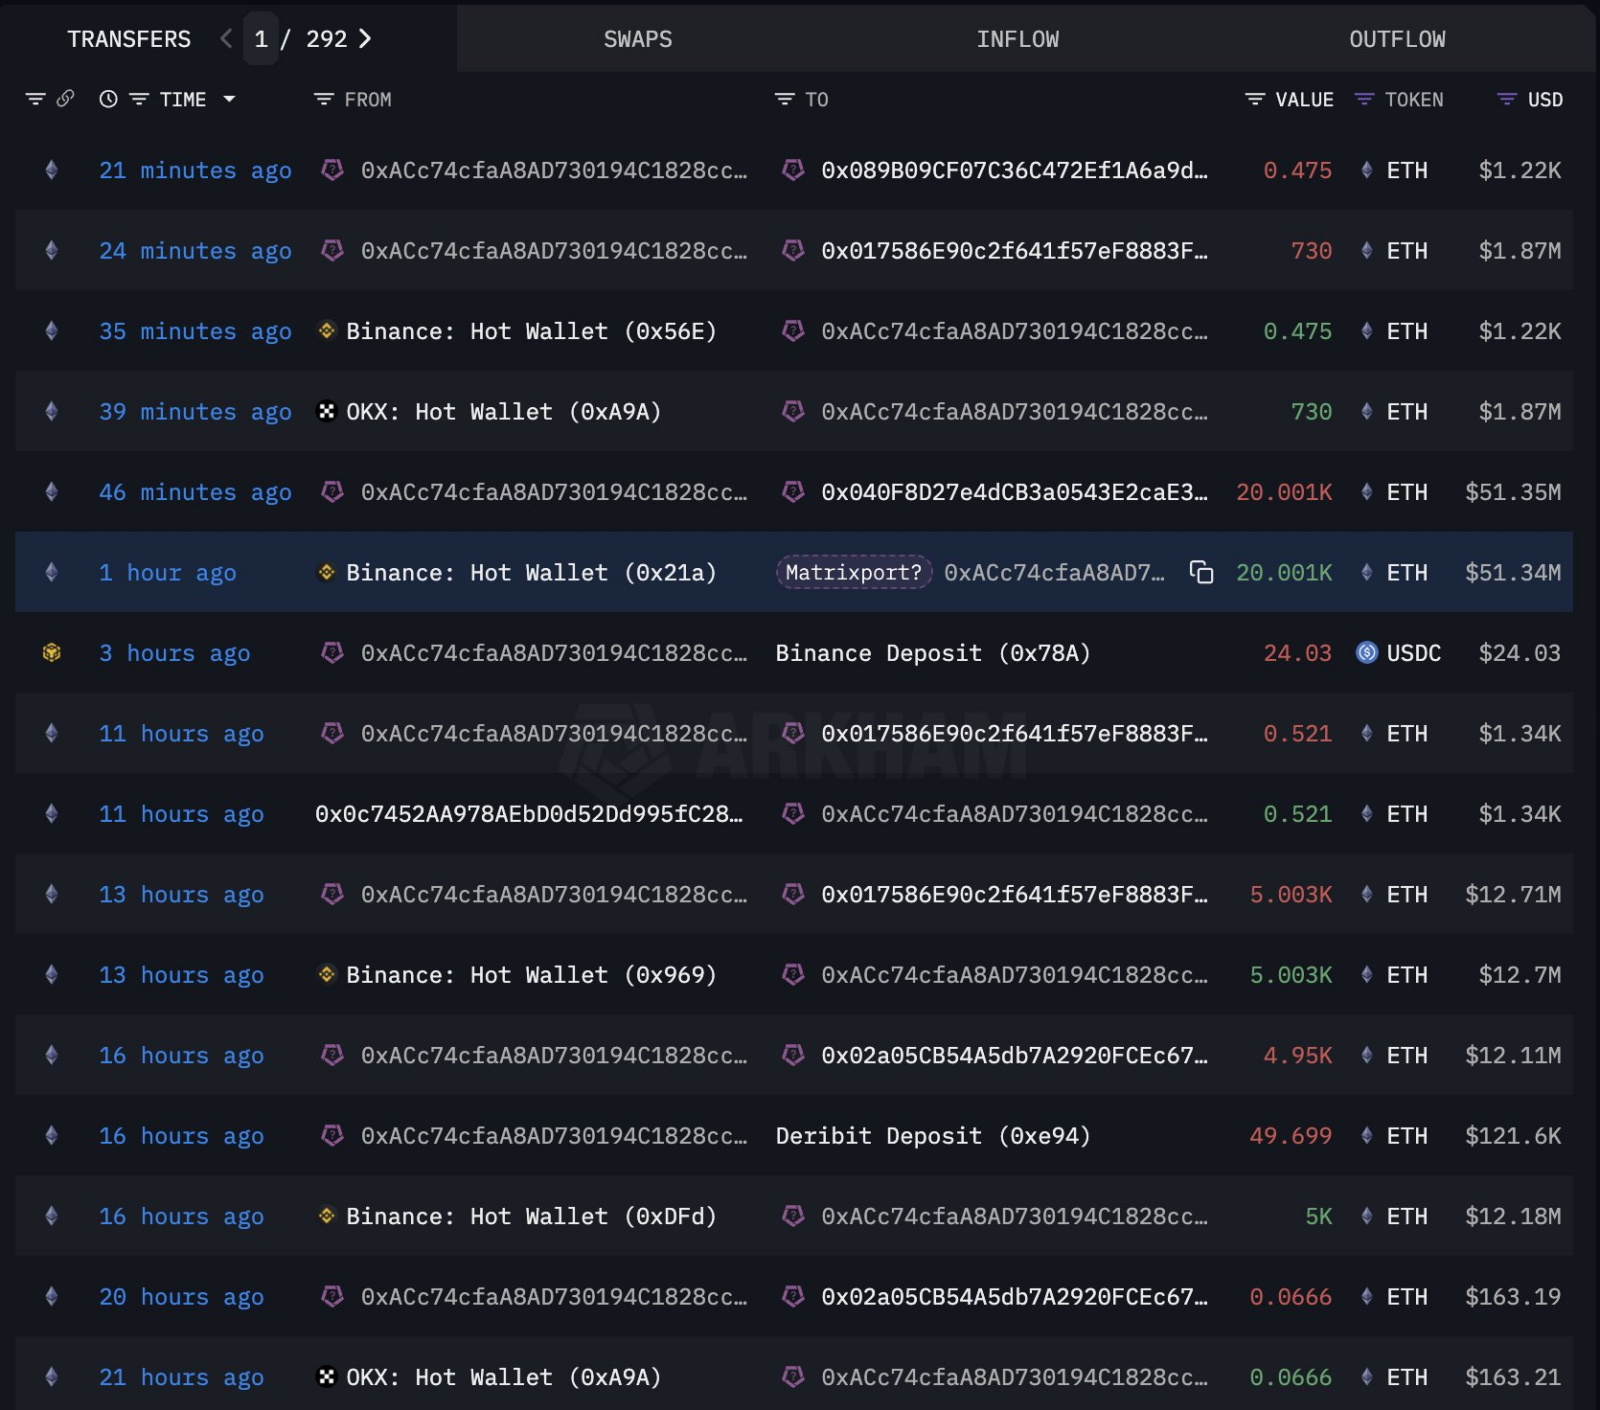This screenshot has width=1600, height=1410.
Task: Filter by the VALUE column
Action: tap(1255, 99)
